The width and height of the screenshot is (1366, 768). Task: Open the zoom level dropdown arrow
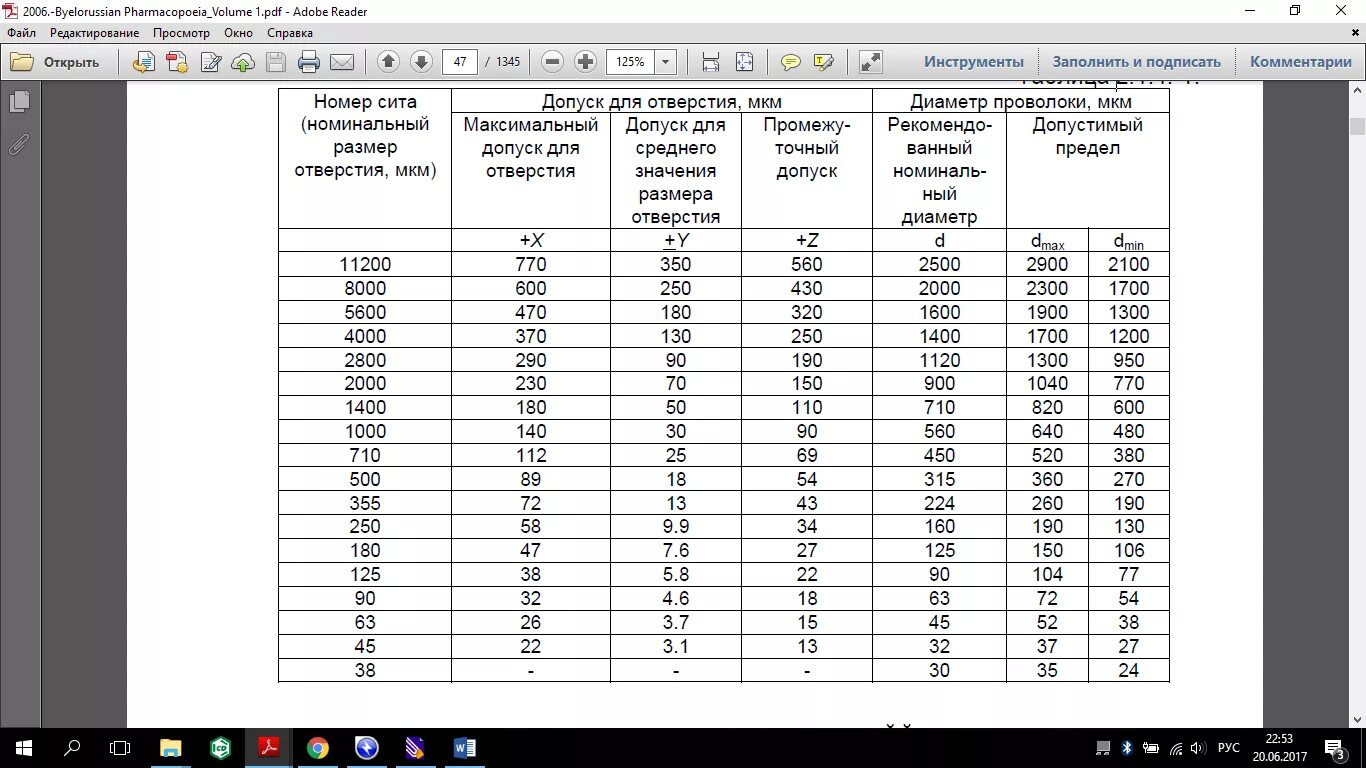tap(666, 62)
